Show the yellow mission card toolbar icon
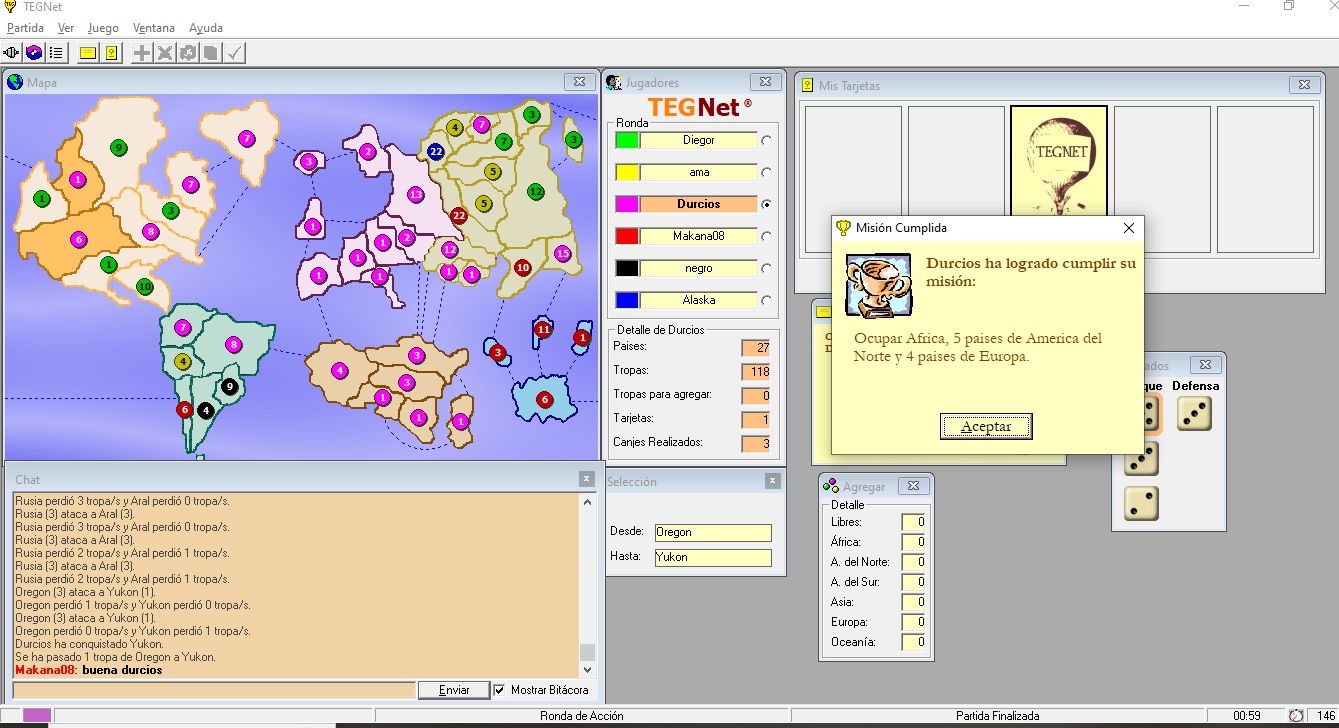This screenshot has height=728, width=1339. [x=89, y=53]
